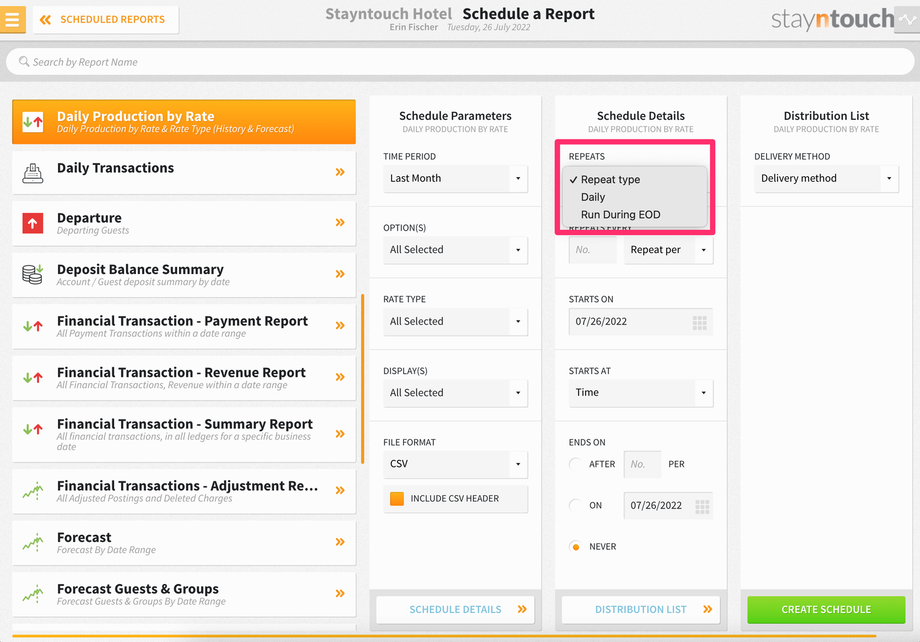Image resolution: width=920 pixels, height=642 pixels.
Task: Go back to Scheduled Reports
Action: pos(106,19)
